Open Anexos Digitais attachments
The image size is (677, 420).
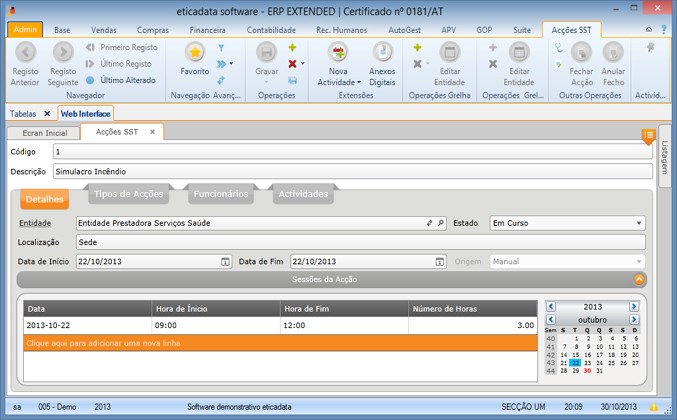382,54
